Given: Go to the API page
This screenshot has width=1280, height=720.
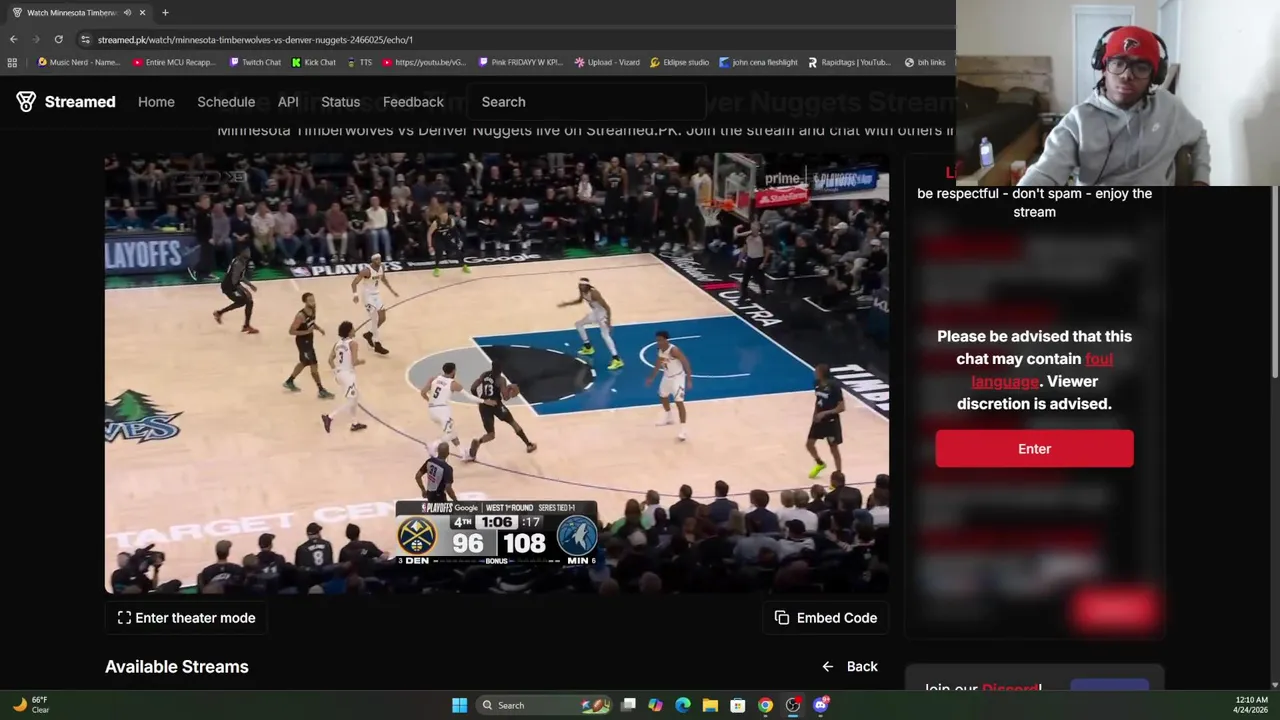Looking at the screenshot, I should pos(288,102).
